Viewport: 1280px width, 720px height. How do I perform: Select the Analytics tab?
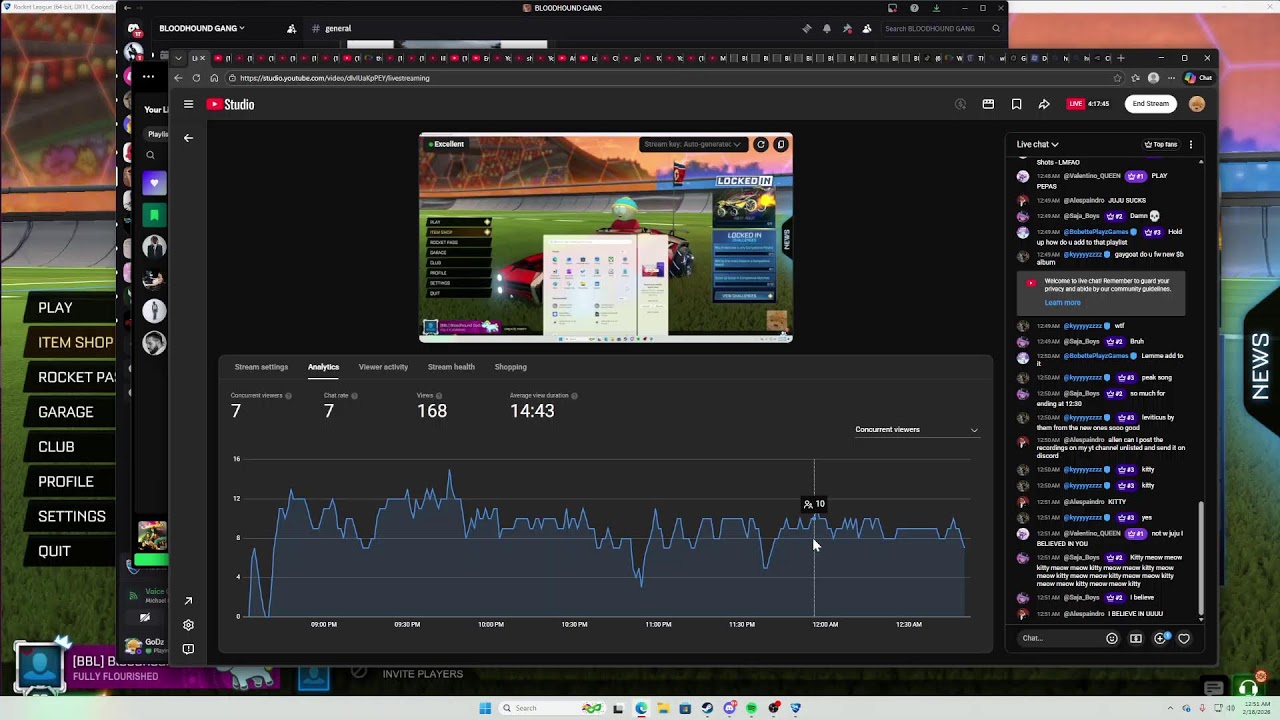323,367
